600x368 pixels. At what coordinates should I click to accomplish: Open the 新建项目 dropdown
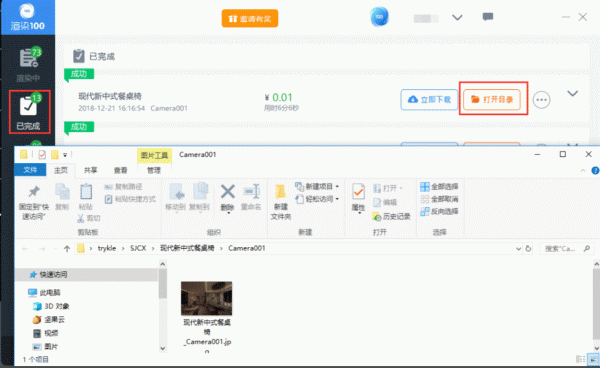(317, 187)
